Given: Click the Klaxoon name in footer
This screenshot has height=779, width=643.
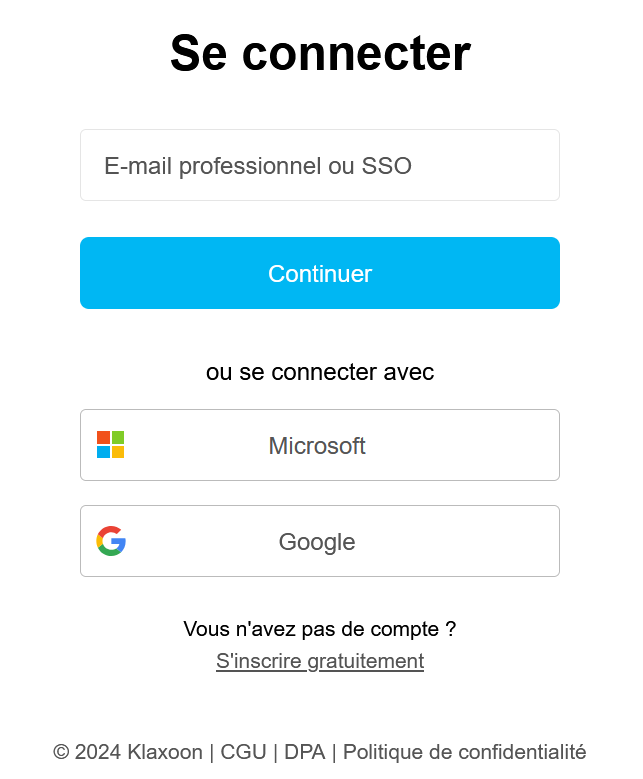Looking at the screenshot, I should tap(164, 752).
